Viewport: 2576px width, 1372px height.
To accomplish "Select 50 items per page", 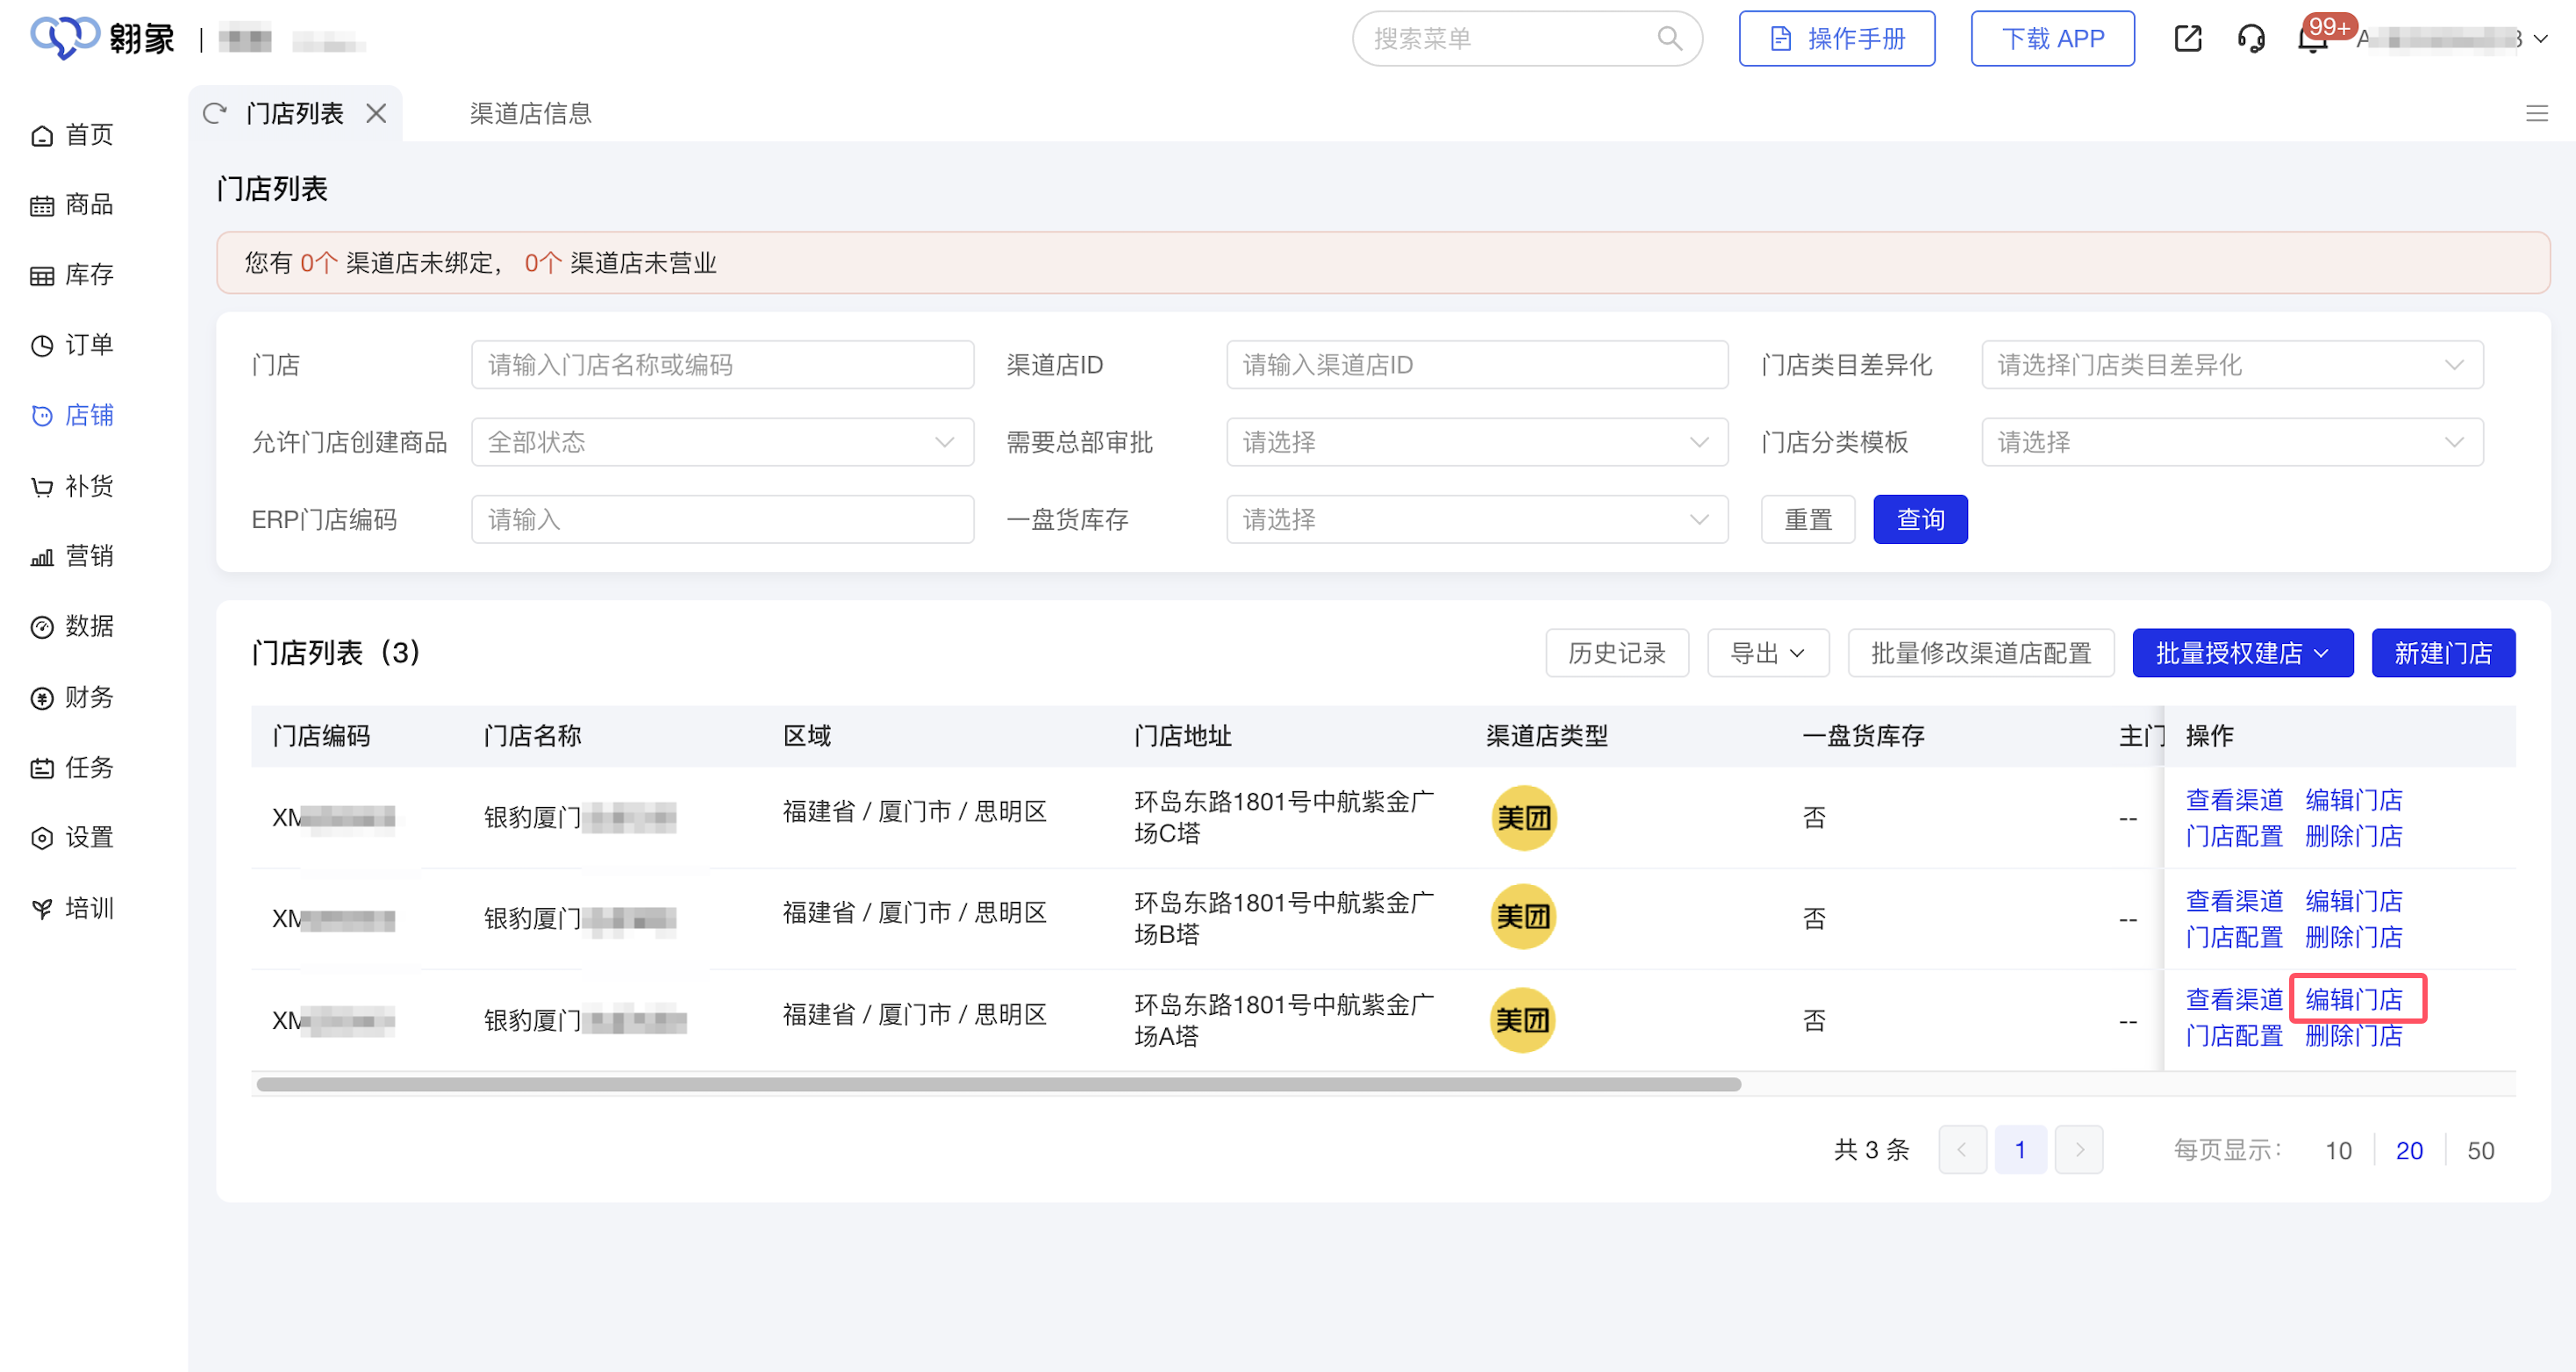I will tap(2480, 1150).
